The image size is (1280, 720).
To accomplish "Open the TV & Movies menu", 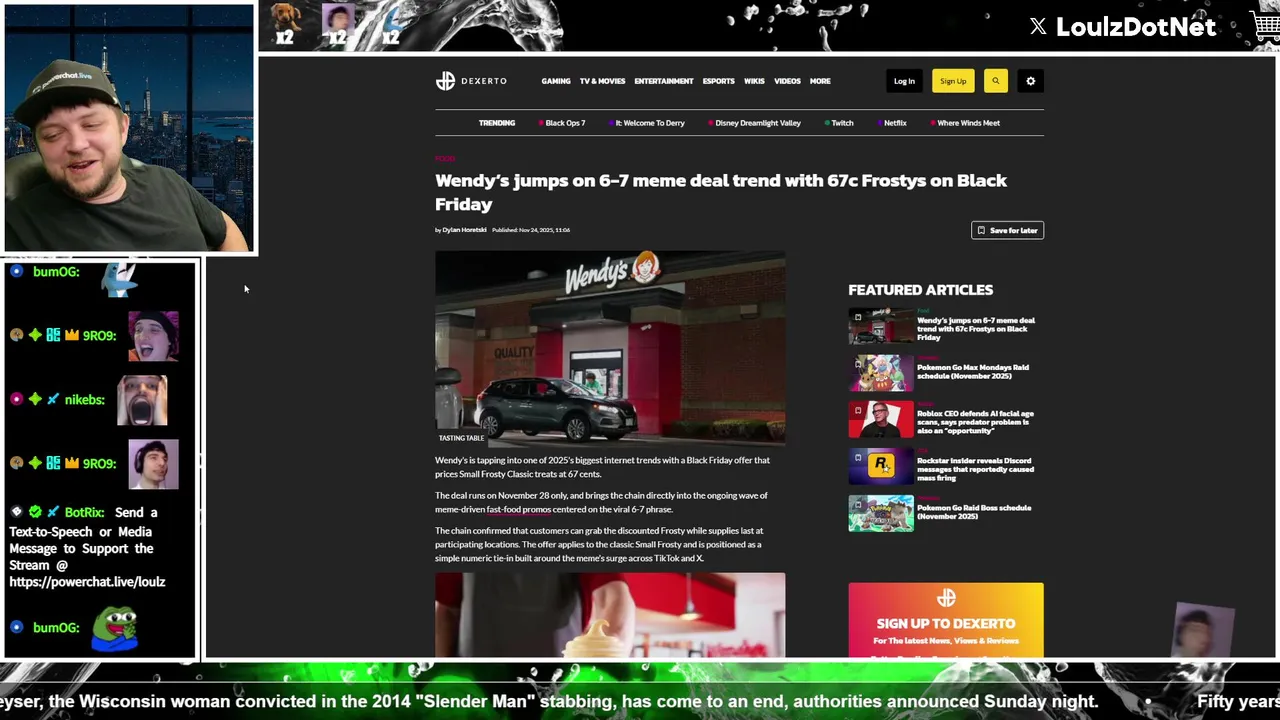I will click(x=602, y=81).
